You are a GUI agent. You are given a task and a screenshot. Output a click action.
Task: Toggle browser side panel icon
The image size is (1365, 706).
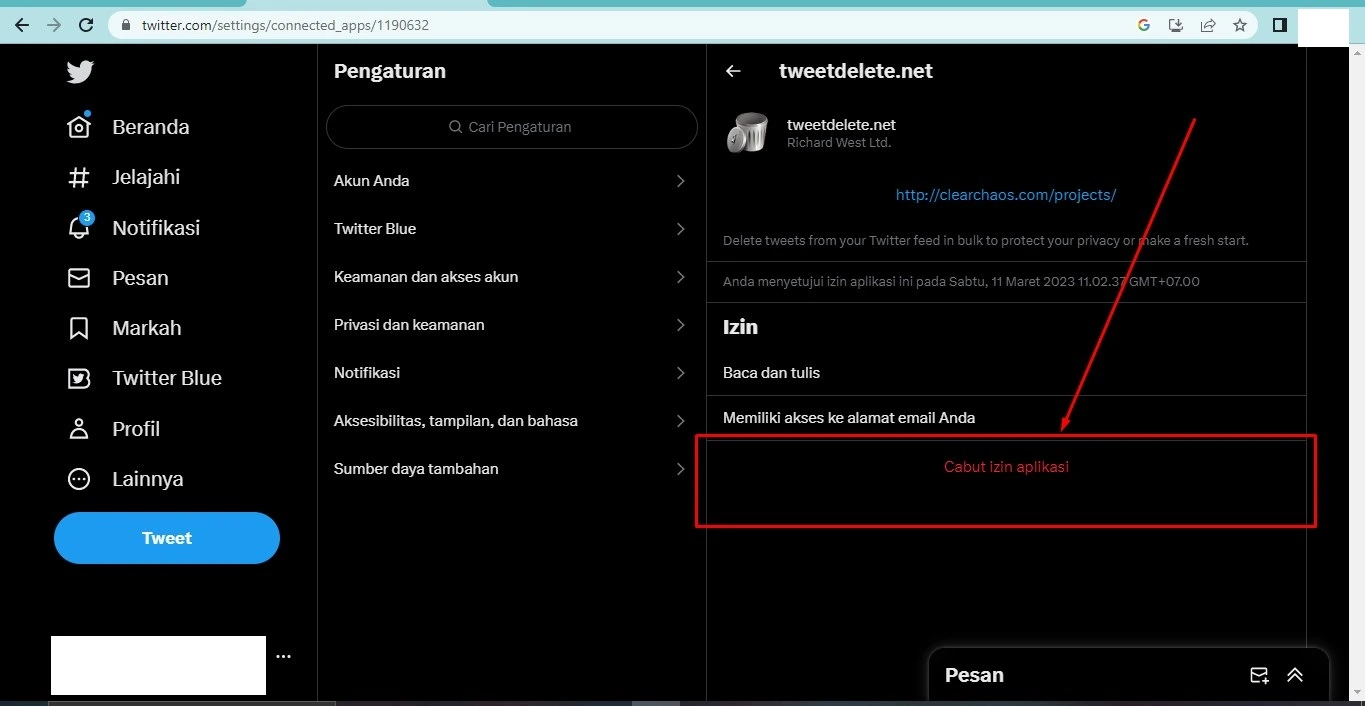(1280, 25)
